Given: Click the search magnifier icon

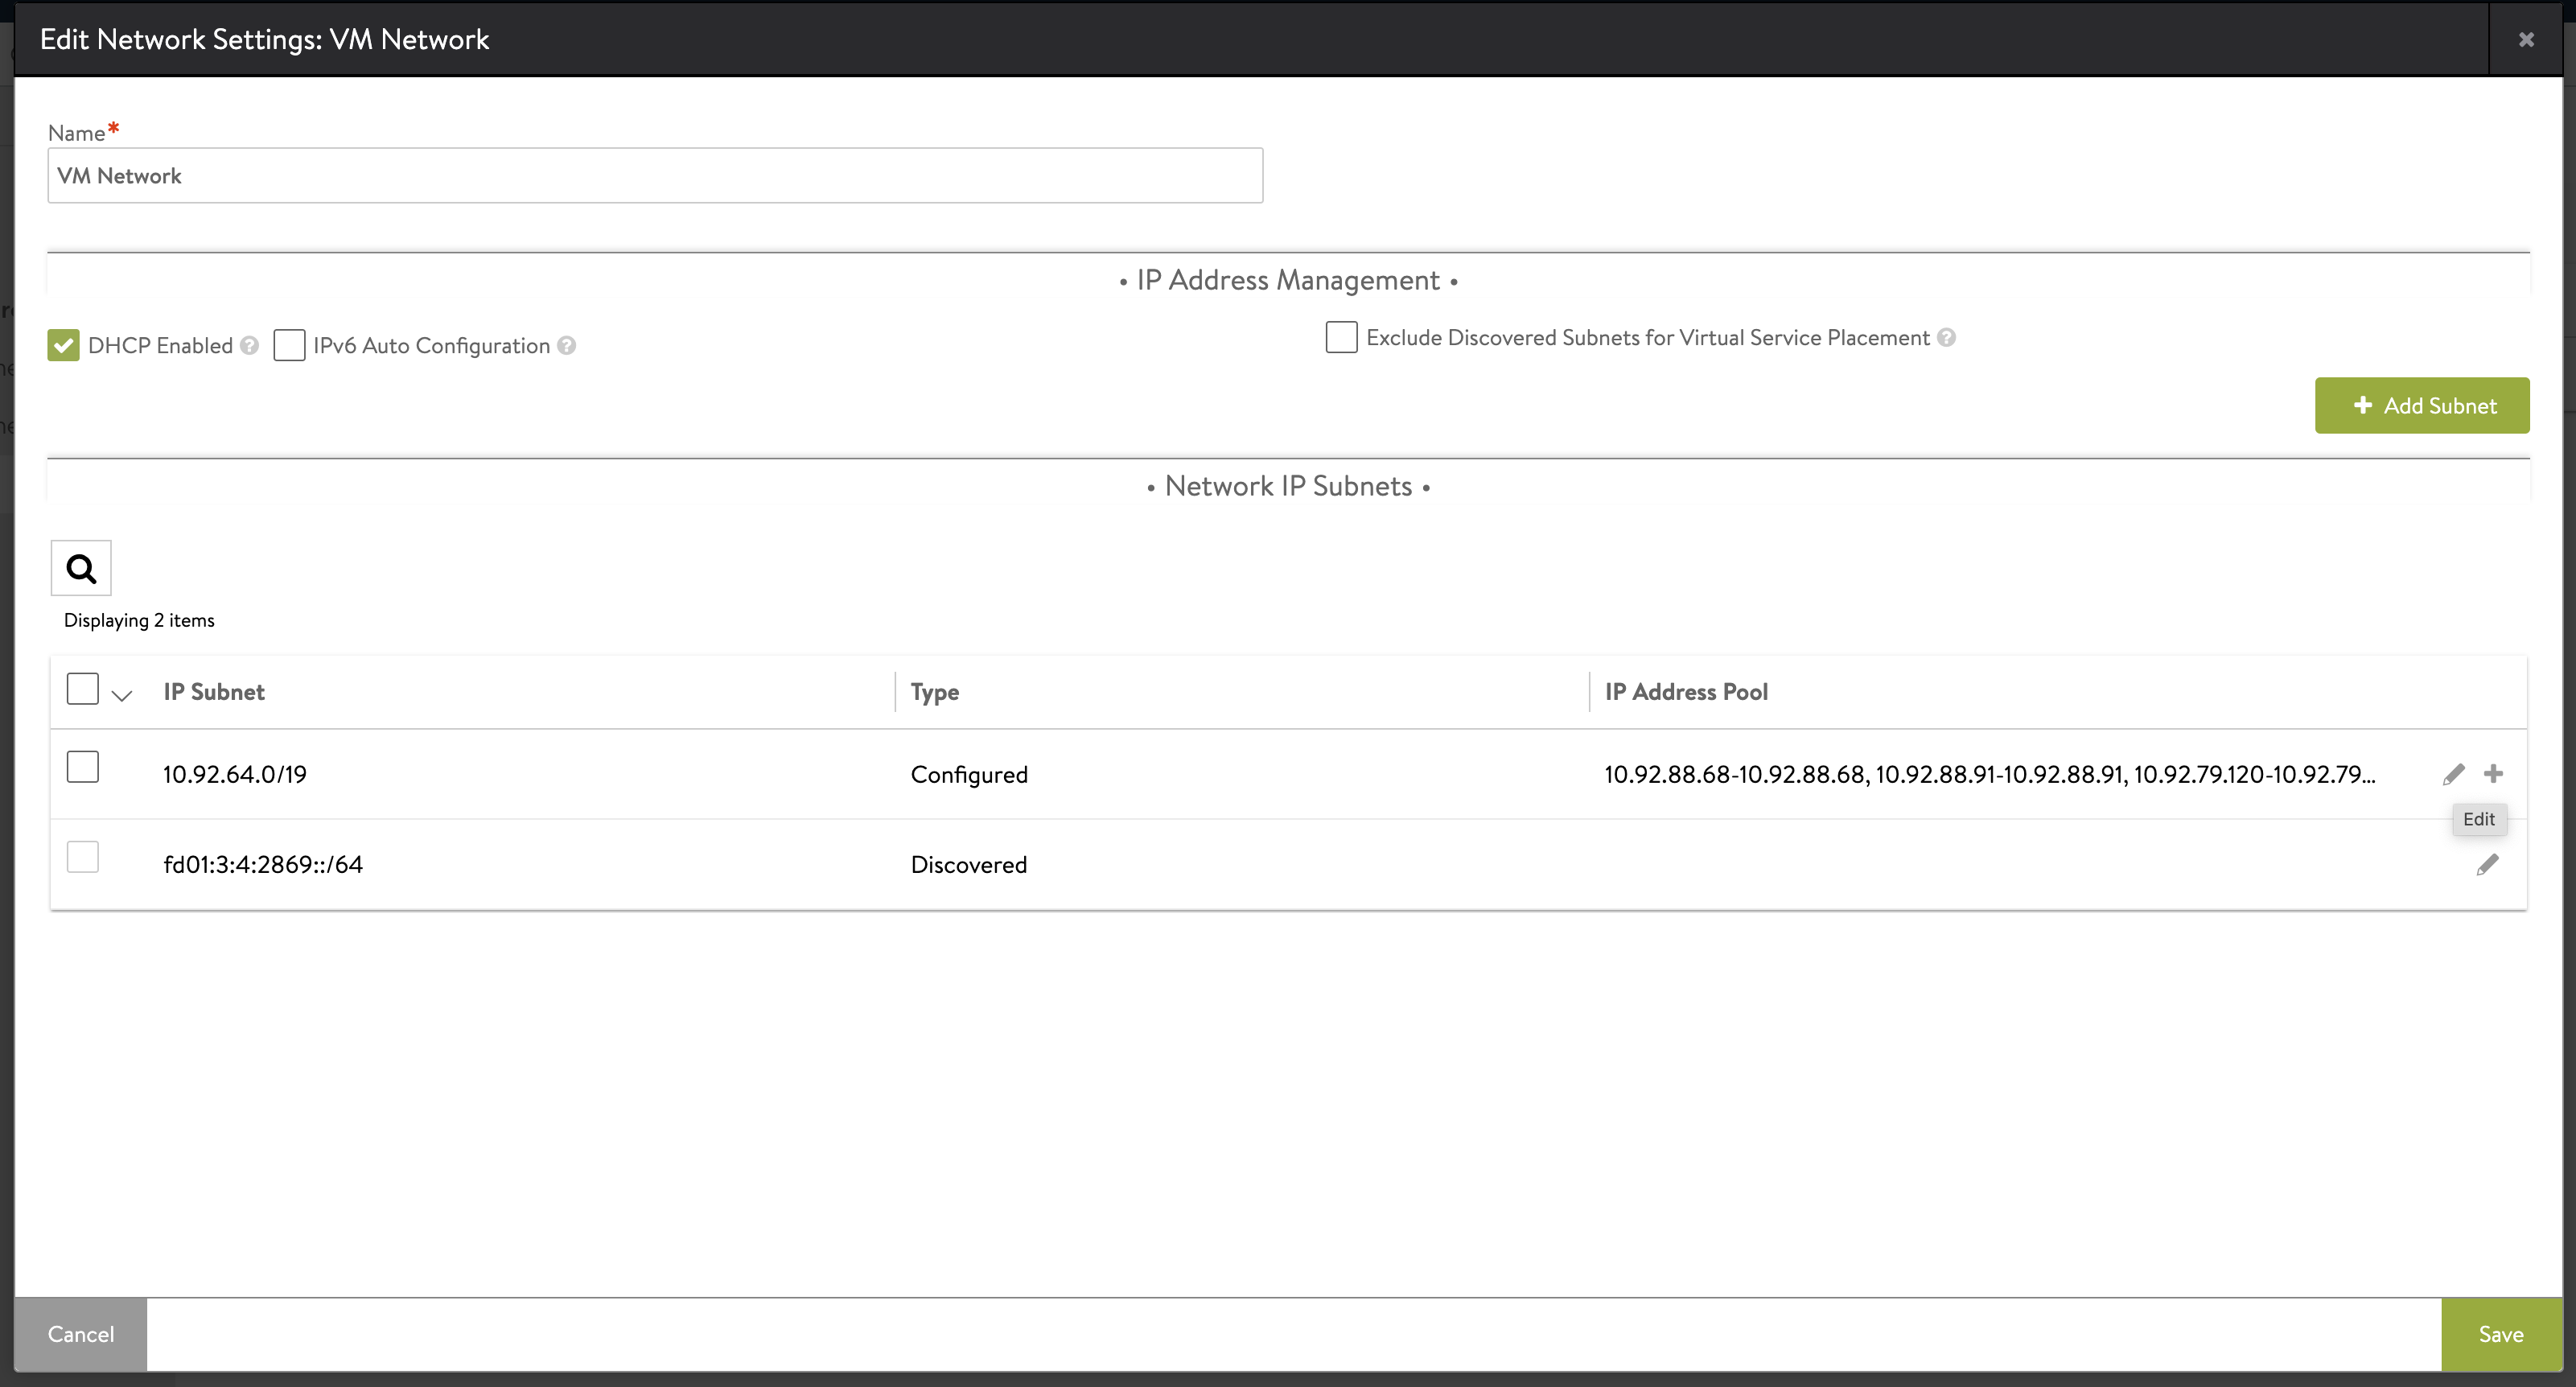Looking at the screenshot, I should pos(80,567).
